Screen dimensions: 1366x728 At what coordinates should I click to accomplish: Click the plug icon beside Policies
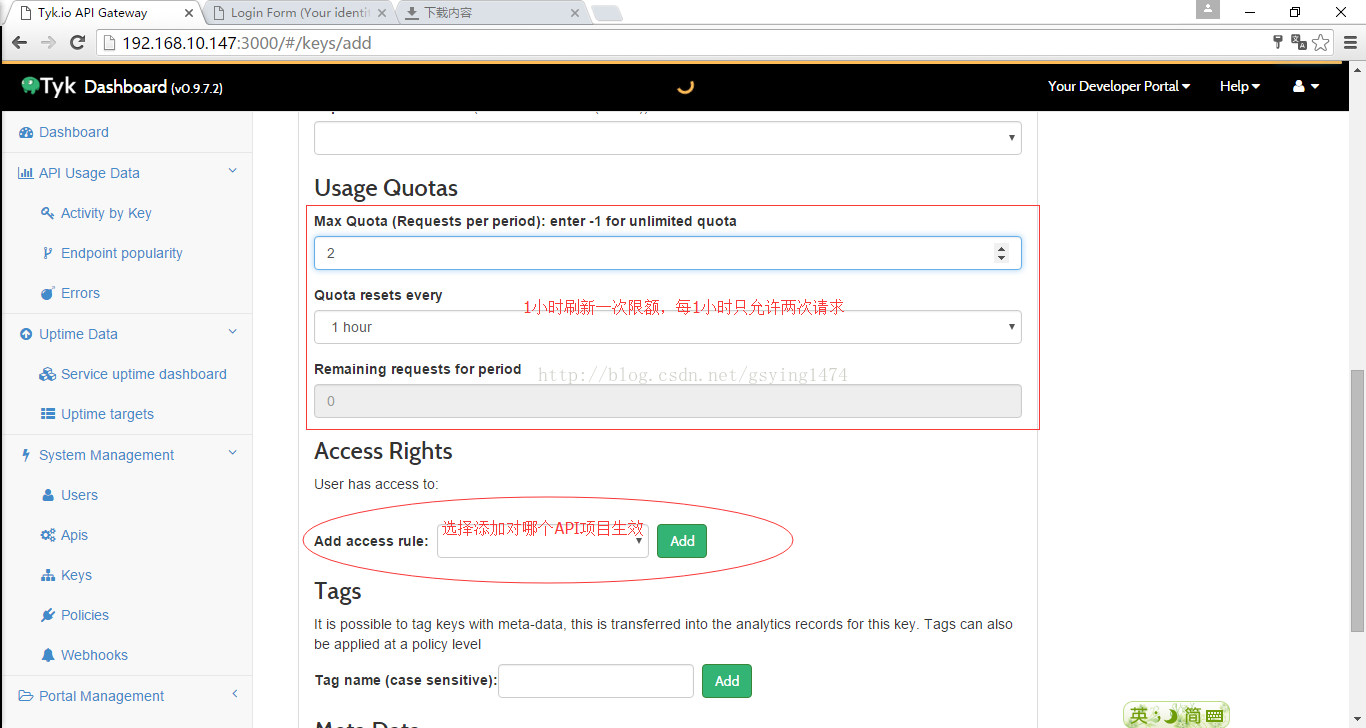(x=47, y=615)
